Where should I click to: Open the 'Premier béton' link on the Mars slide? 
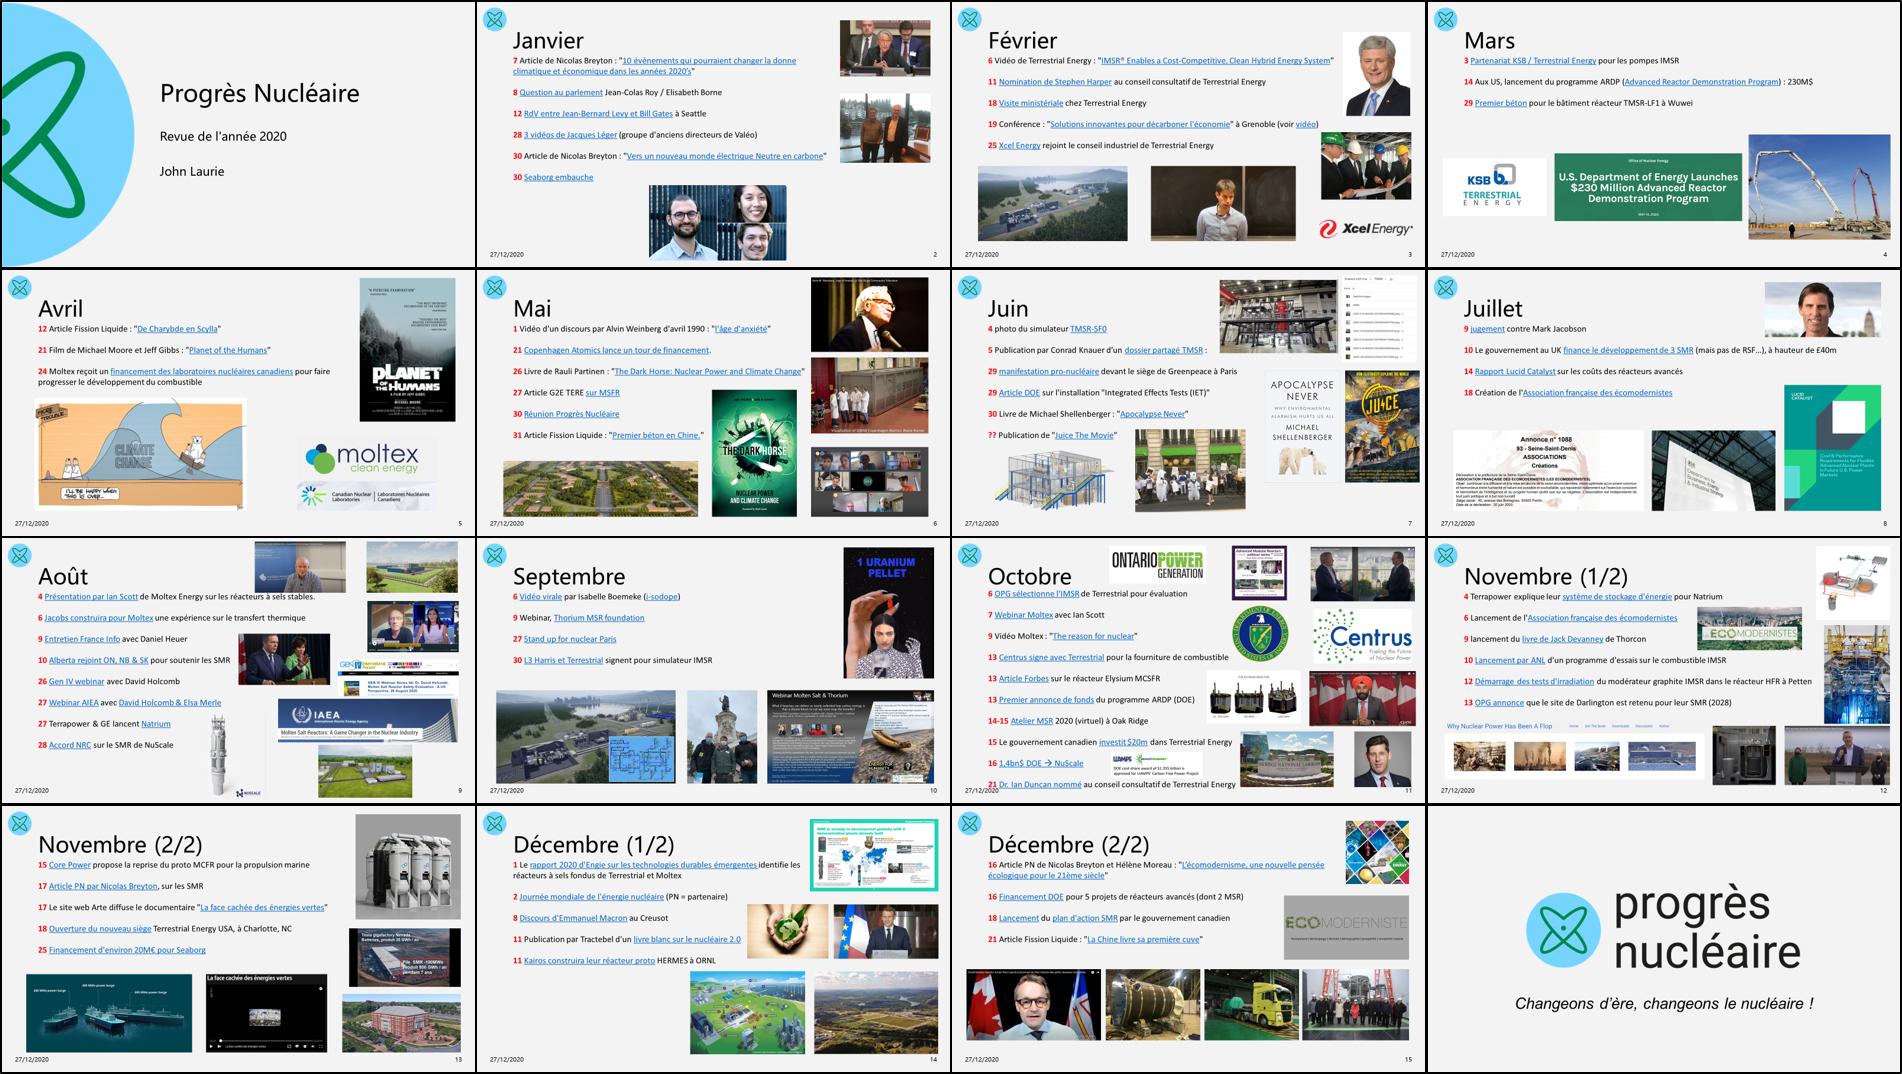(1501, 103)
